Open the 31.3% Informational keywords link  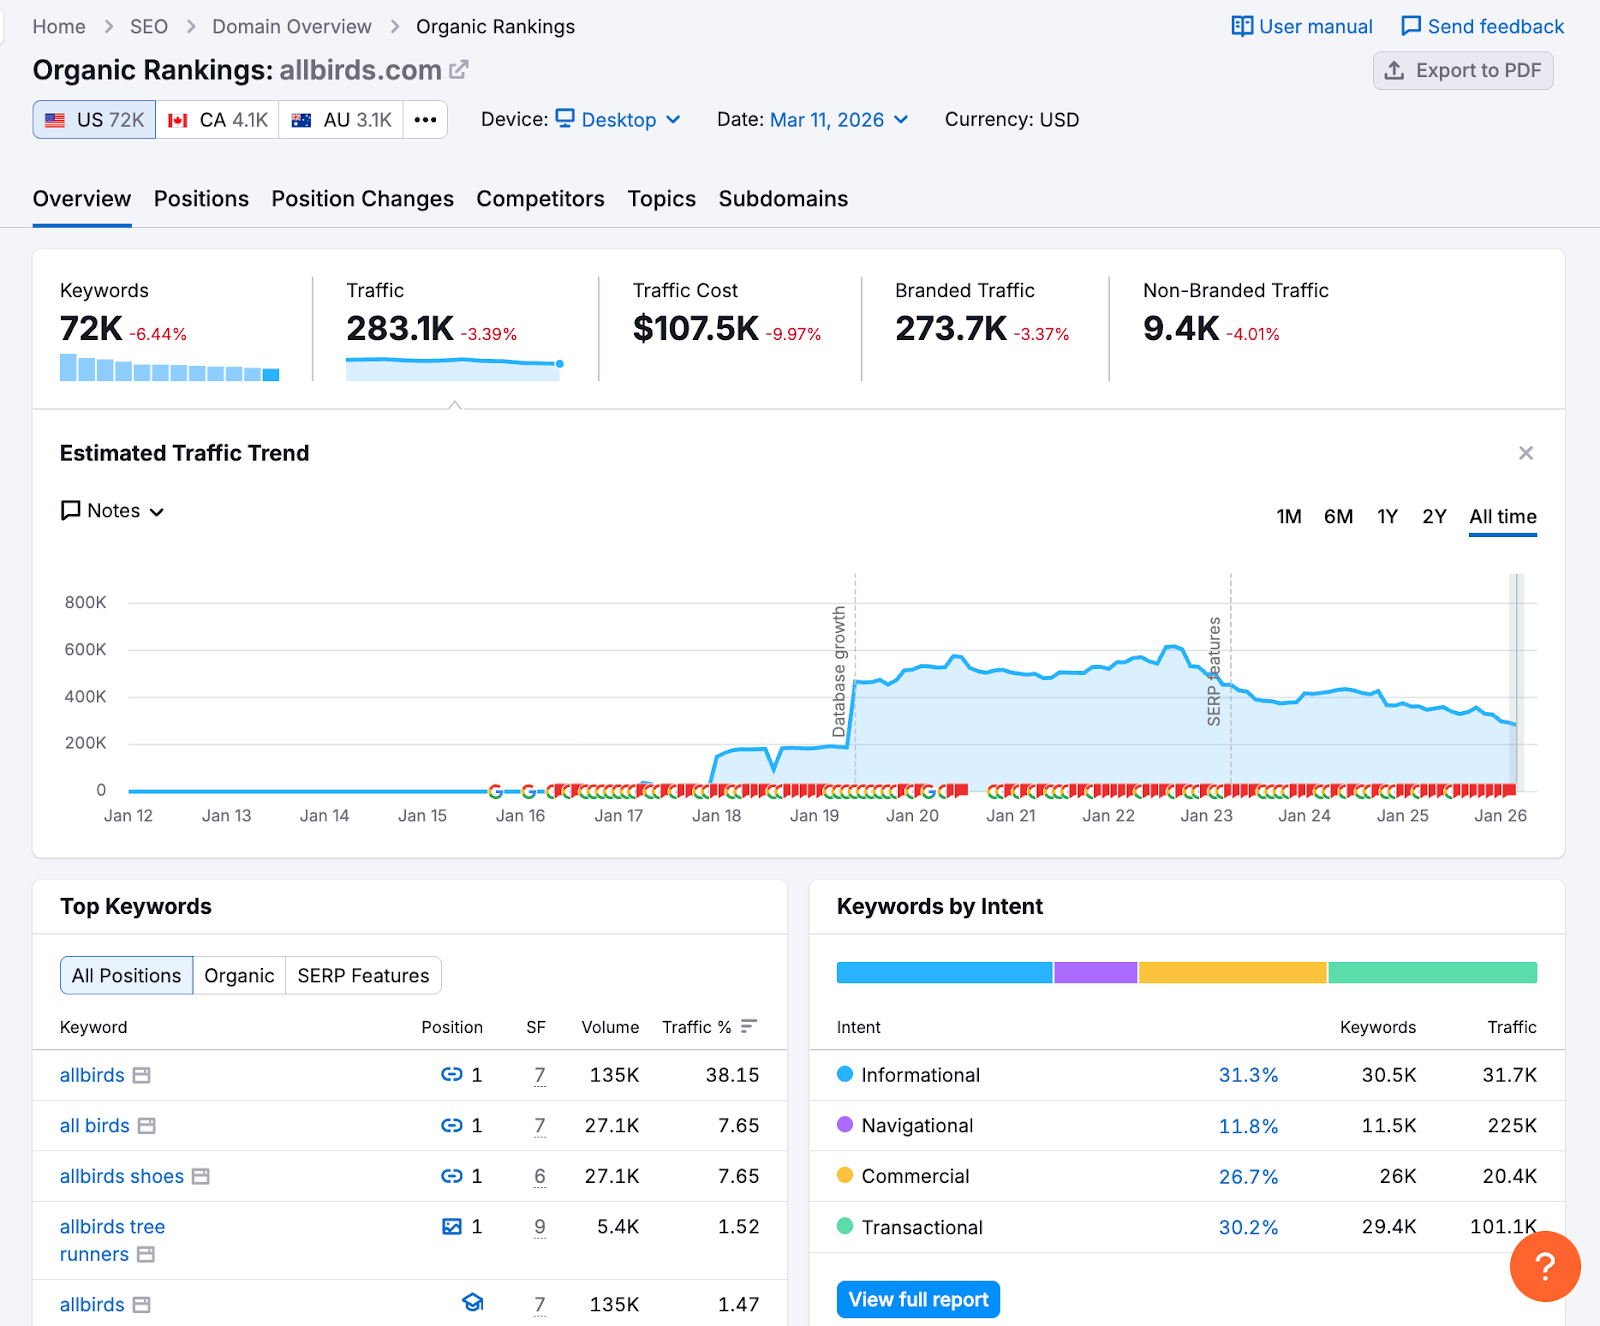(1247, 1075)
